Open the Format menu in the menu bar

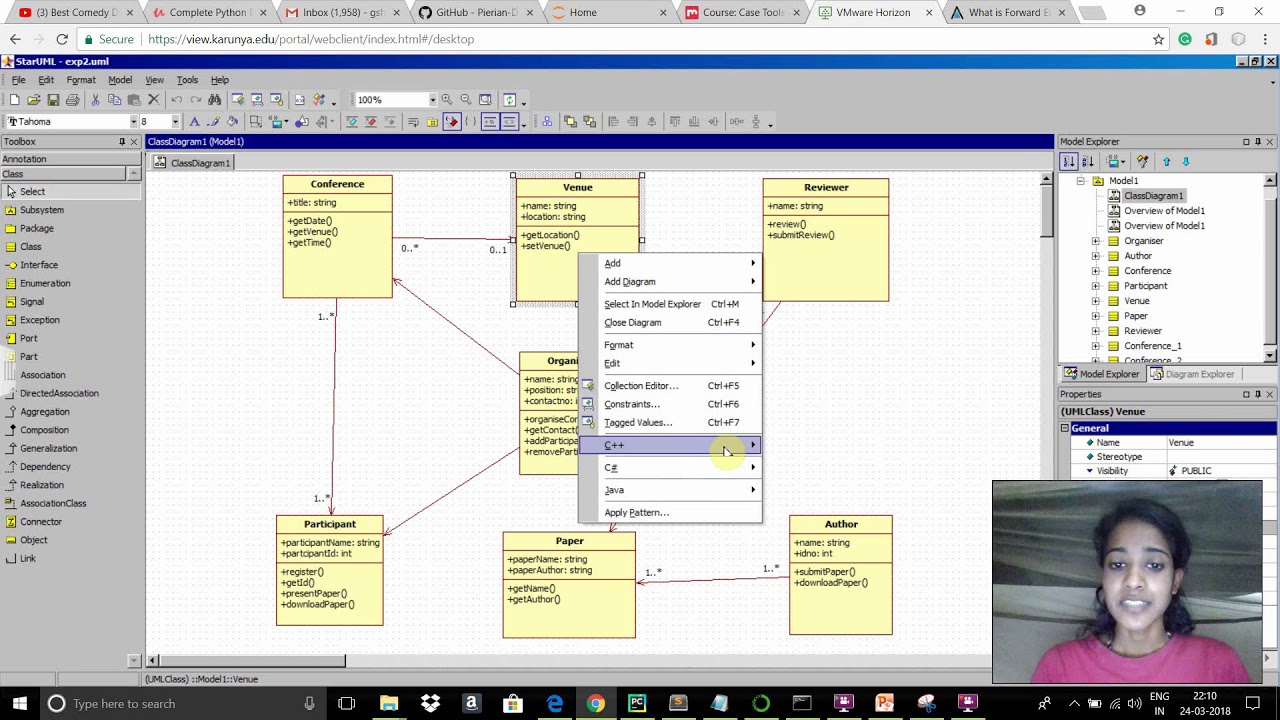coord(81,80)
